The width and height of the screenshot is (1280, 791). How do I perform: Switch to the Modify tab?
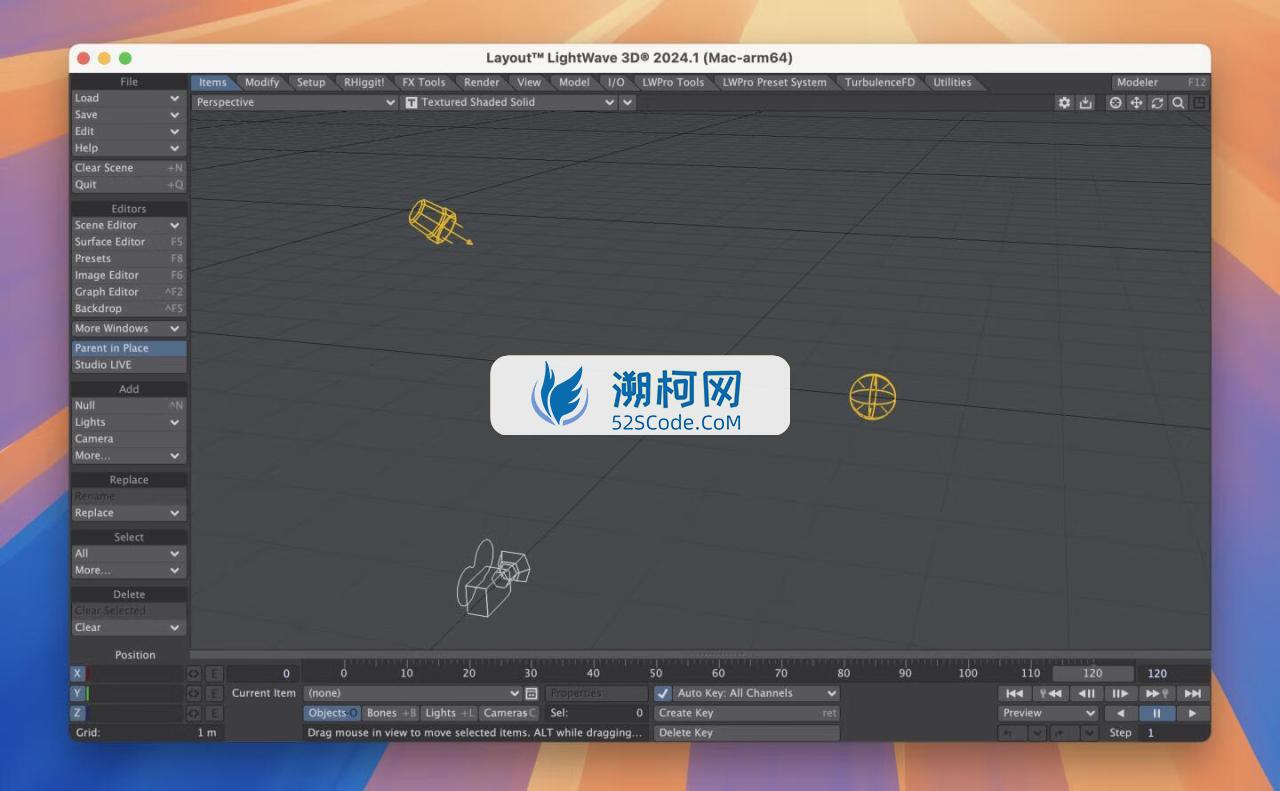262,82
